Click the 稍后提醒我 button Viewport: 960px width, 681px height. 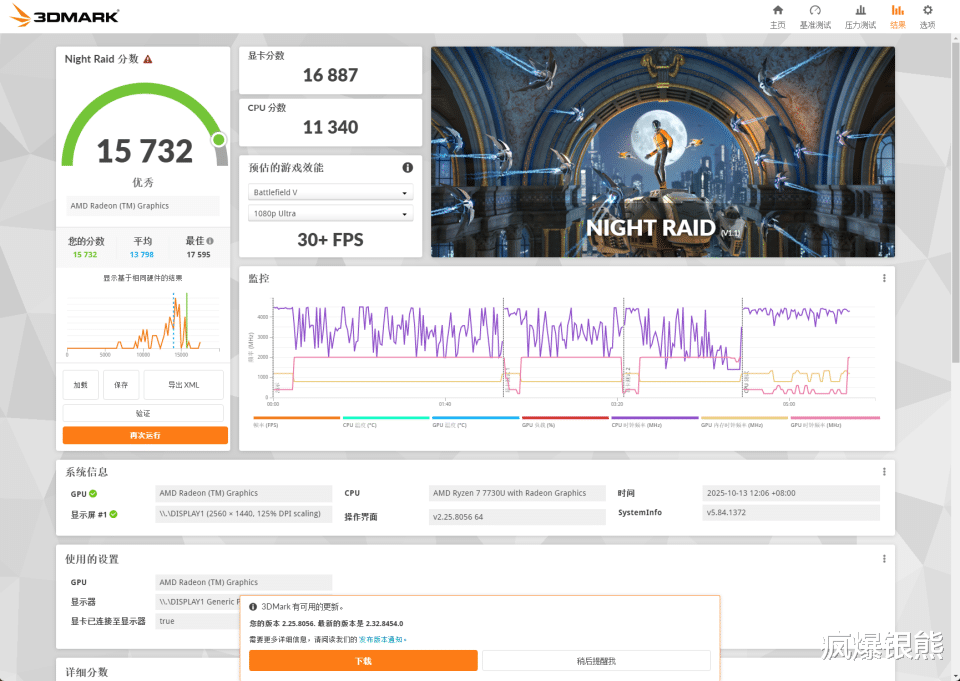pos(596,661)
